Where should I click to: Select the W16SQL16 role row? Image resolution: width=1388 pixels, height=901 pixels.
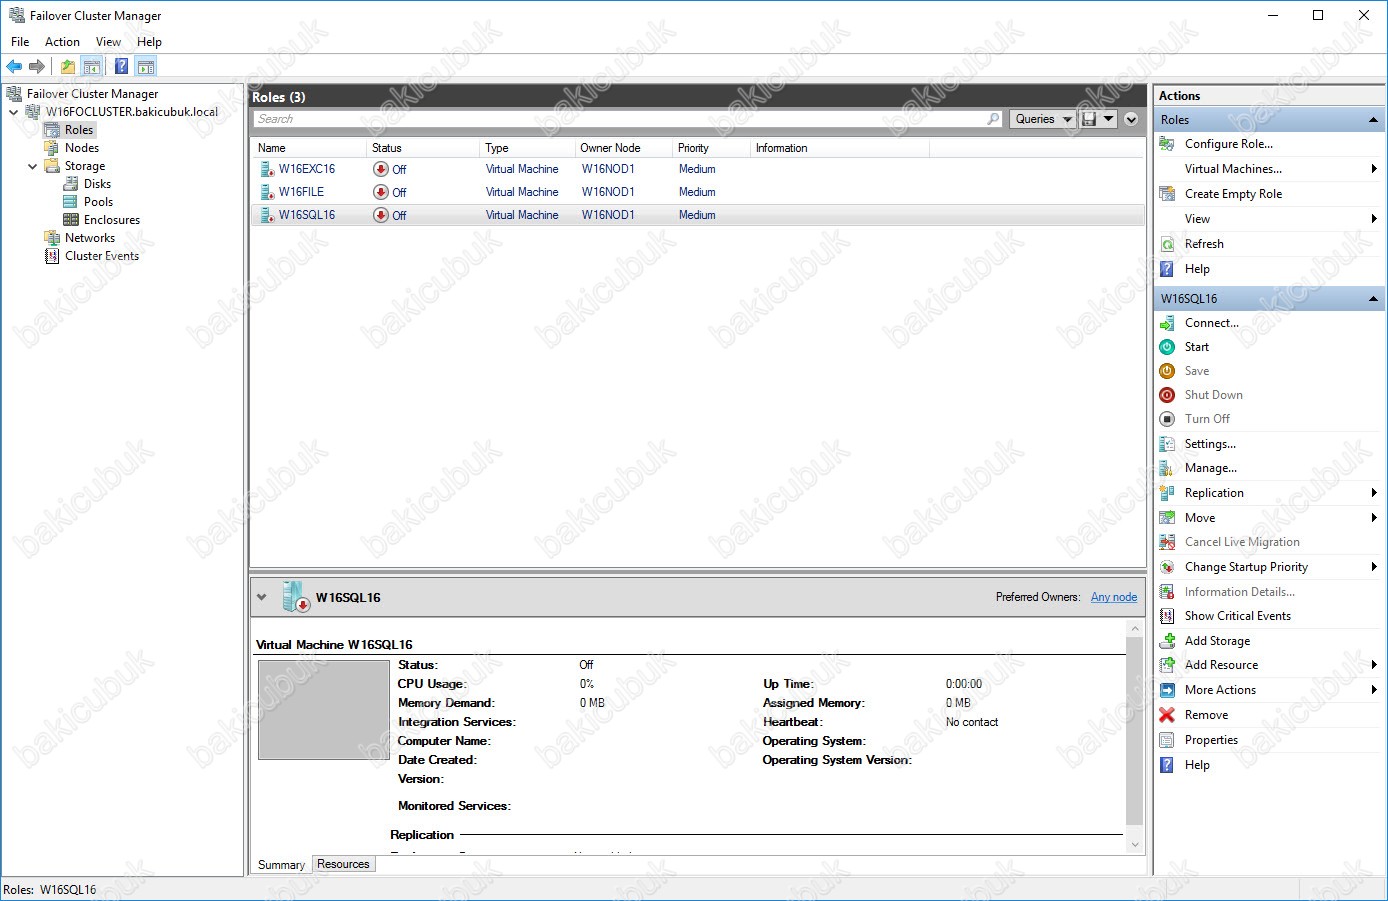[x=698, y=215]
